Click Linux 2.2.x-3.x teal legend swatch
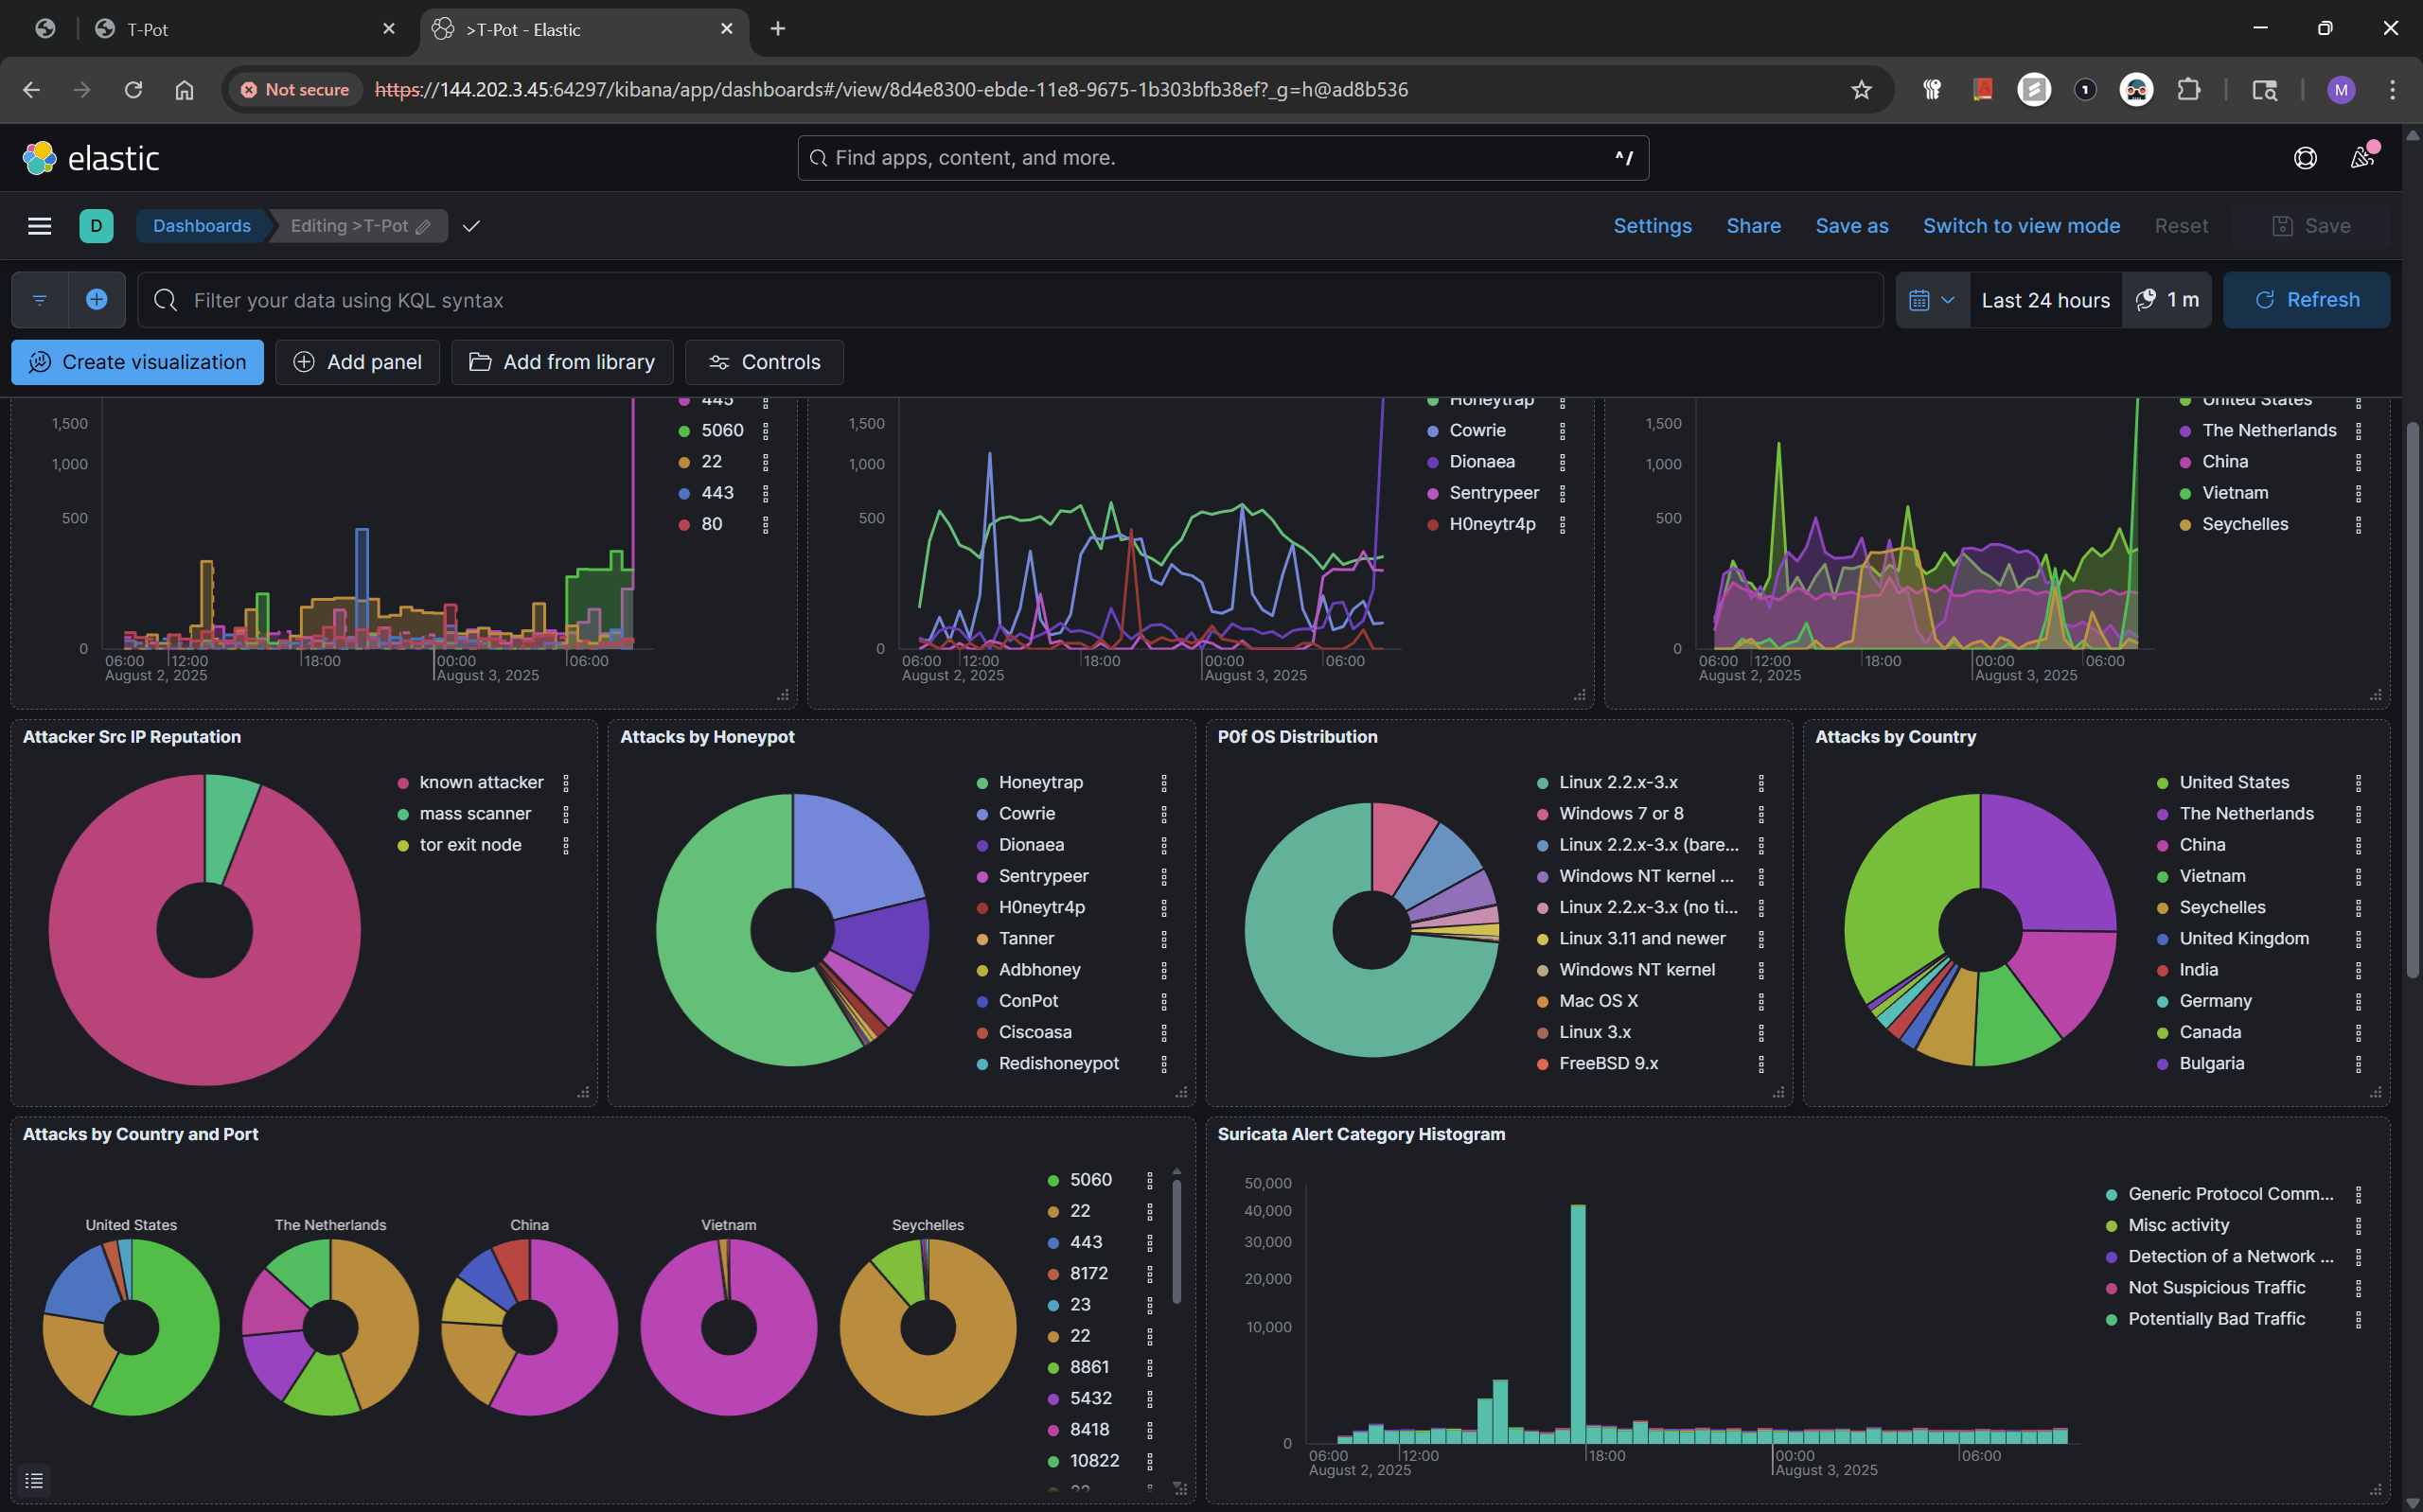Image resolution: width=2423 pixels, height=1512 pixels. pos(1542,783)
